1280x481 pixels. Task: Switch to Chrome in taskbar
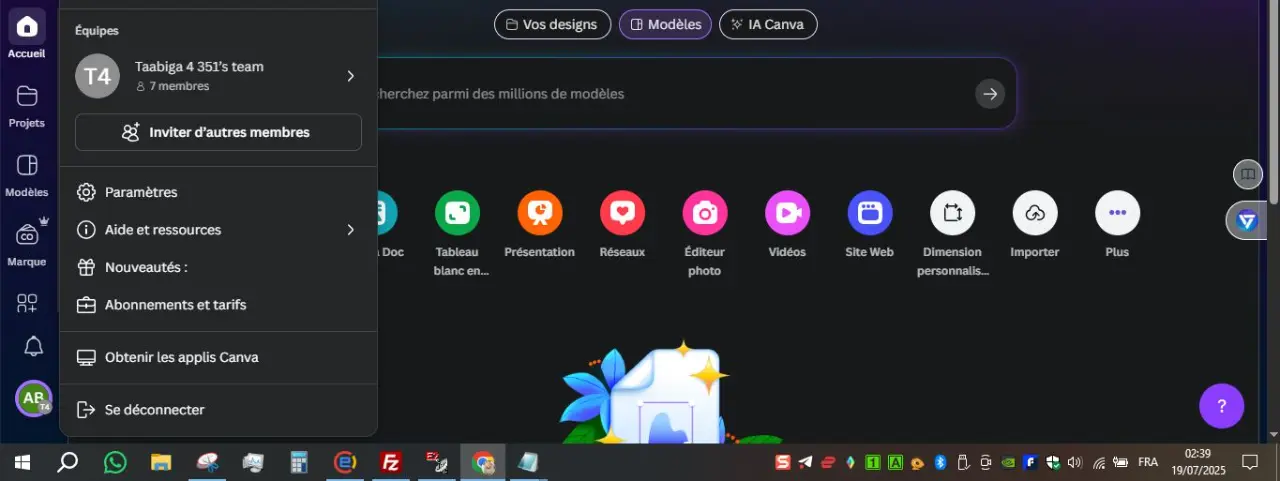click(x=483, y=462)
